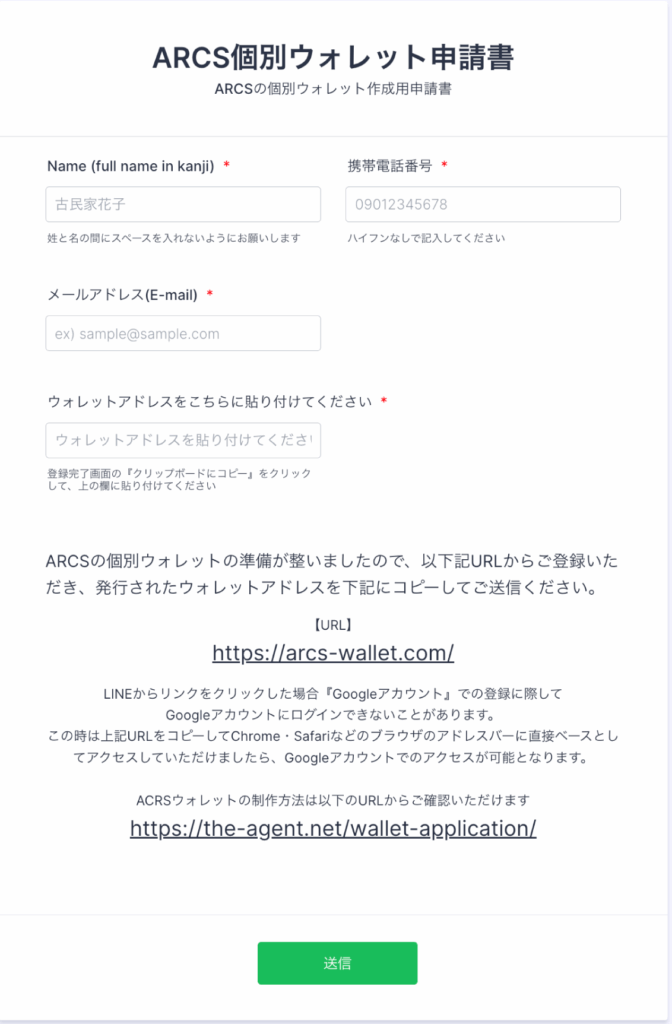672x1024 pixels.
Task: Select the メールアドレス(E-mail) input box
Action: 183,333
